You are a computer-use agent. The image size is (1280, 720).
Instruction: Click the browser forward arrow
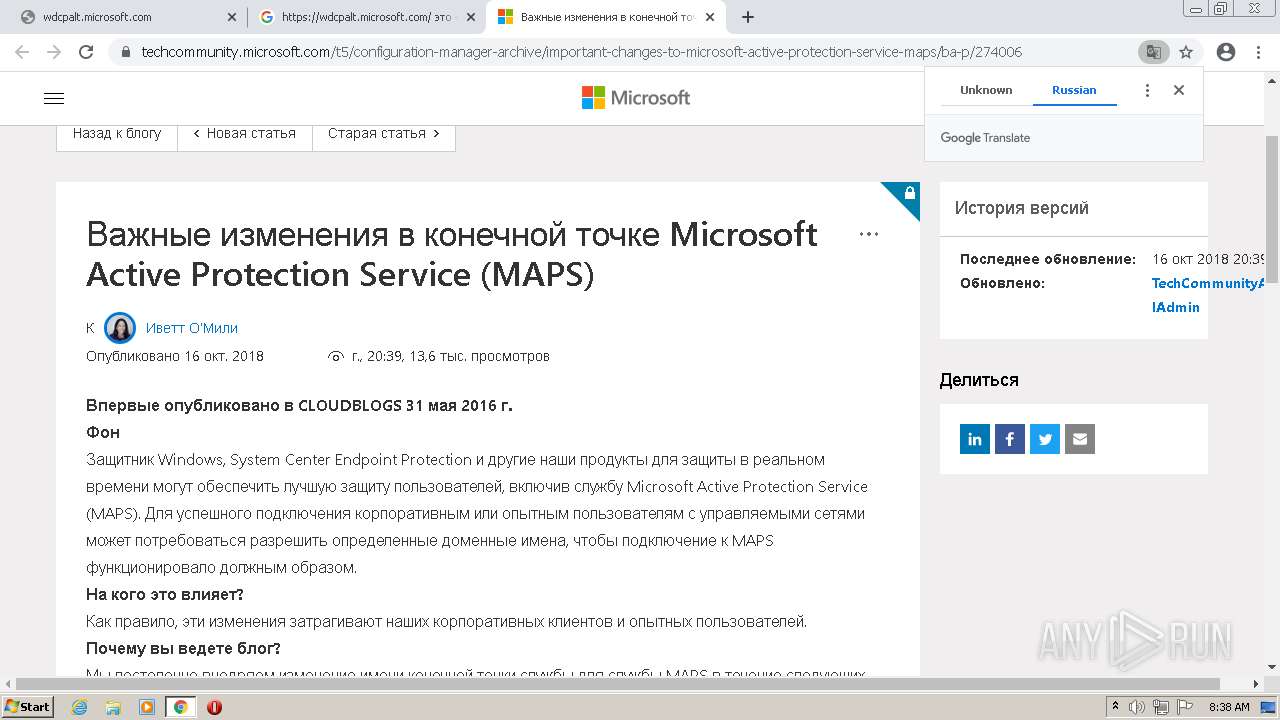pos(54,52)
